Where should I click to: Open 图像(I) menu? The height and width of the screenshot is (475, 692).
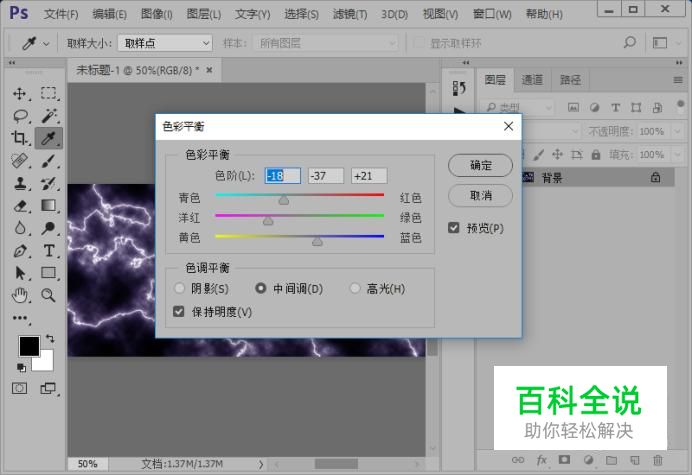(157, 14)
